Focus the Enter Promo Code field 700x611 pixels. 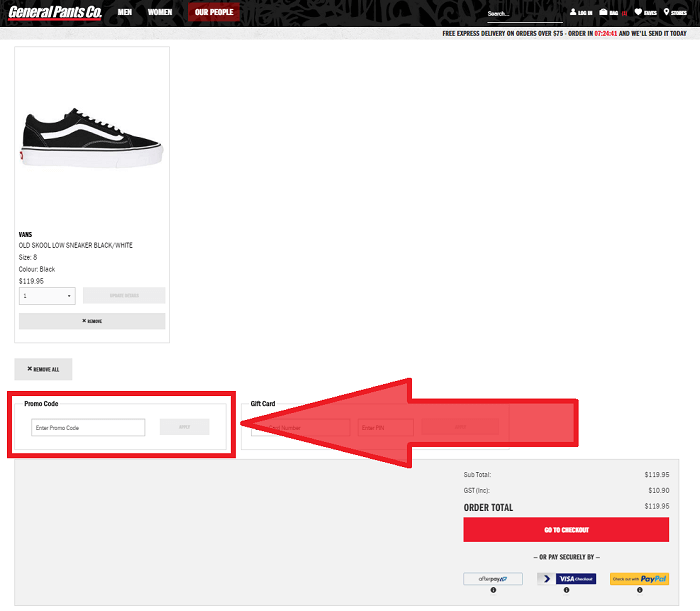88,427
